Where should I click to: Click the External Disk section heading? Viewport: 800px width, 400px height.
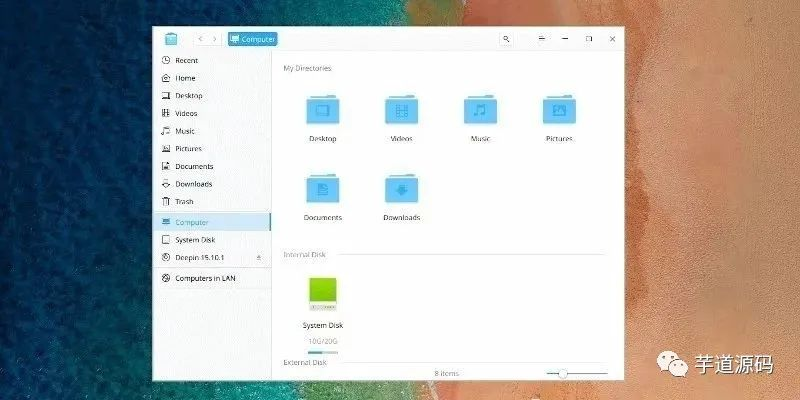click(305, 363)
